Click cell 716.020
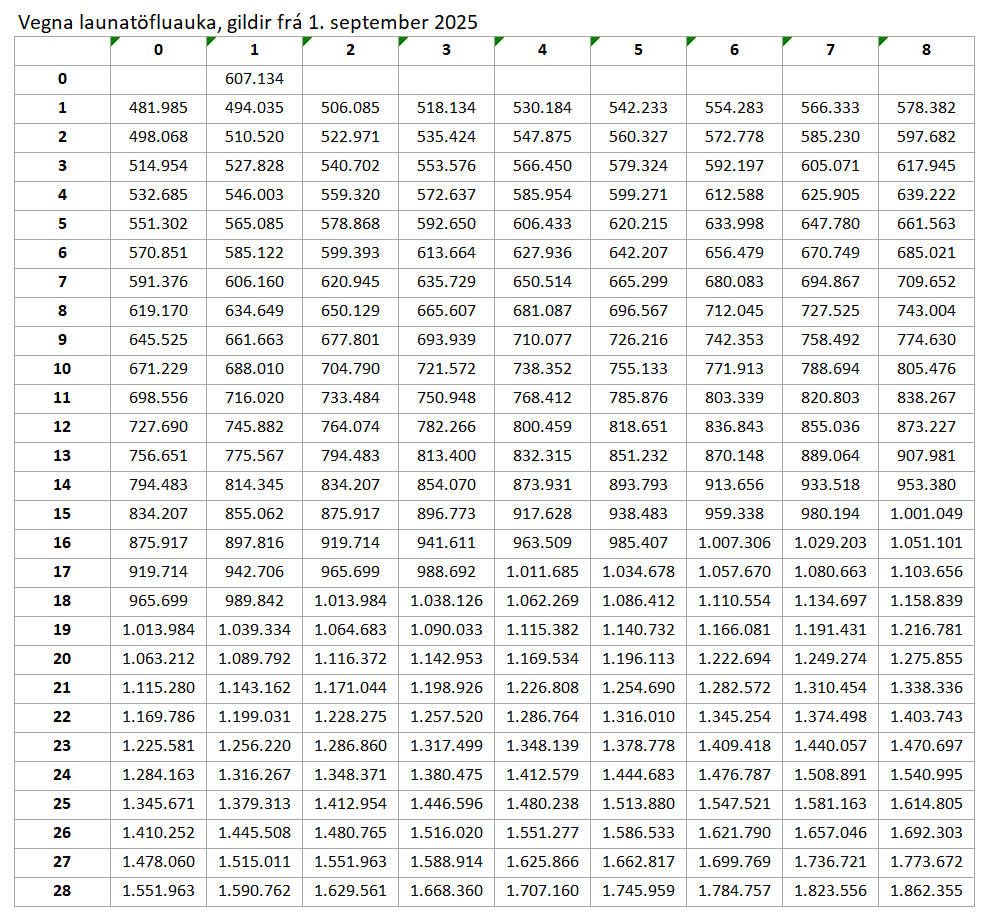Screen dimensions: 987x921 [x=254, y=398]
